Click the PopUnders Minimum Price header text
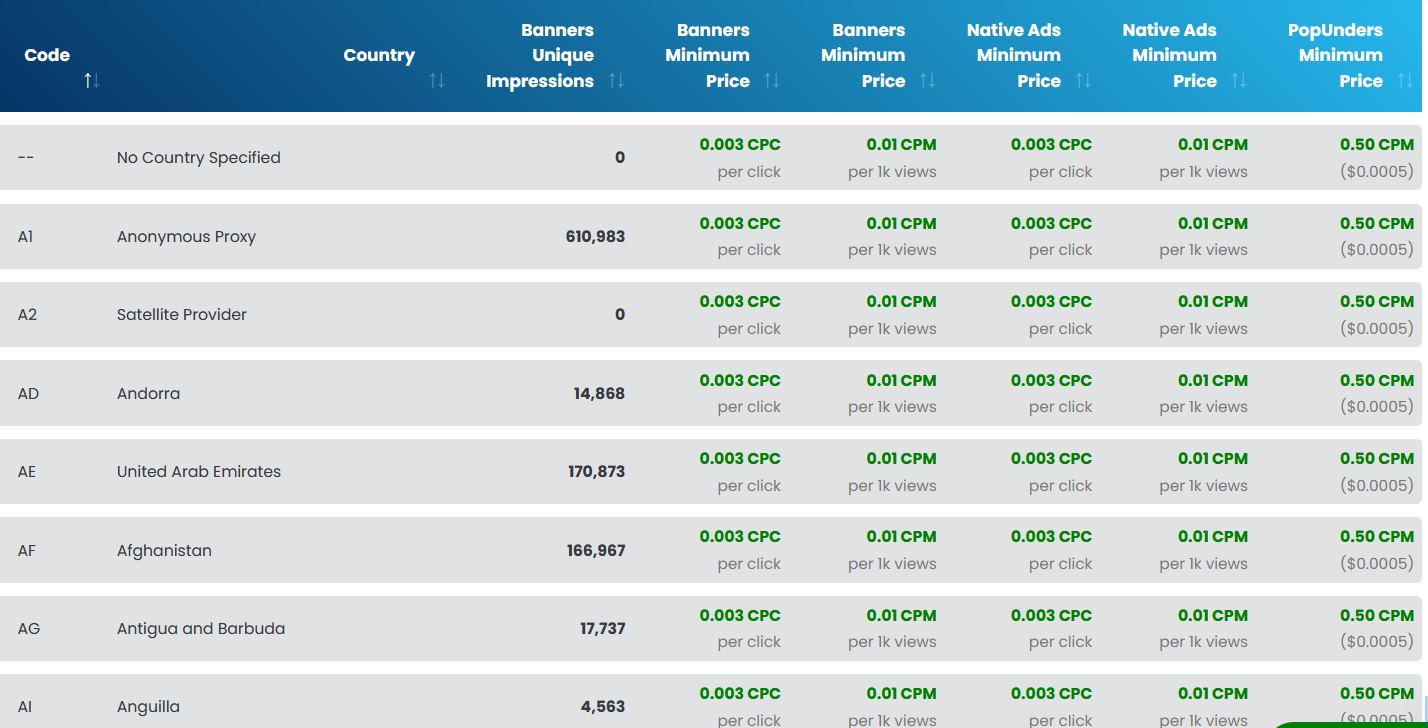Screen dimensions: 1428x728 click(x=1340, y=55)
